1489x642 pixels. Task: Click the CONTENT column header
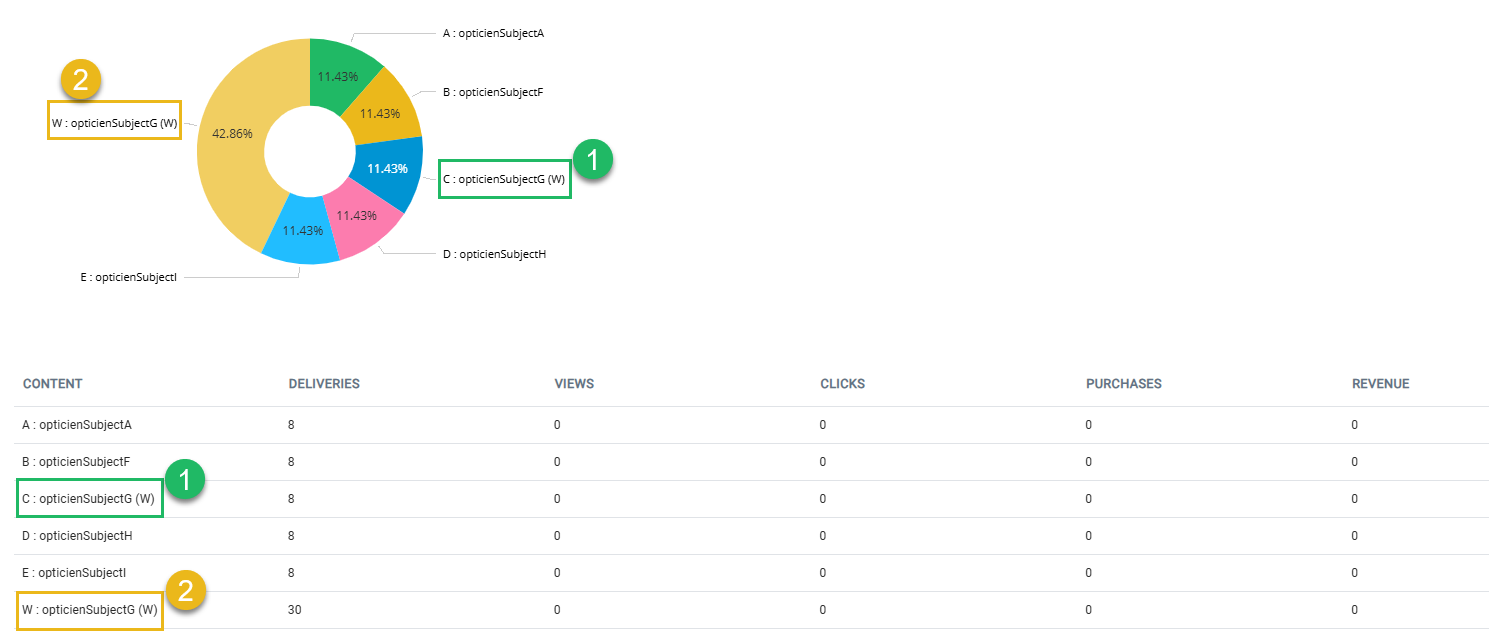click(52, 384)
